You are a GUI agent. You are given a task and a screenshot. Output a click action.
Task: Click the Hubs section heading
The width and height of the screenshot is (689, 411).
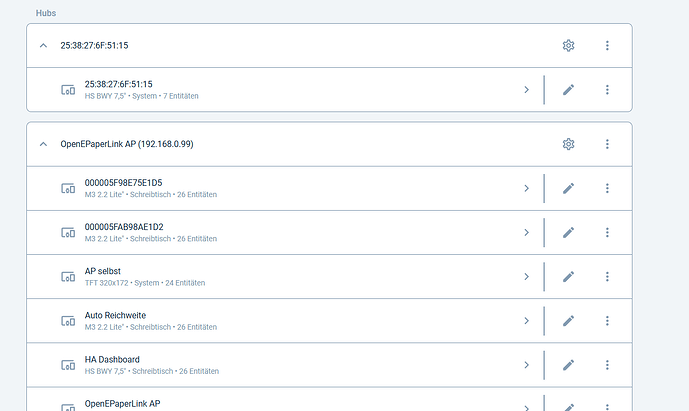[46, 13]
